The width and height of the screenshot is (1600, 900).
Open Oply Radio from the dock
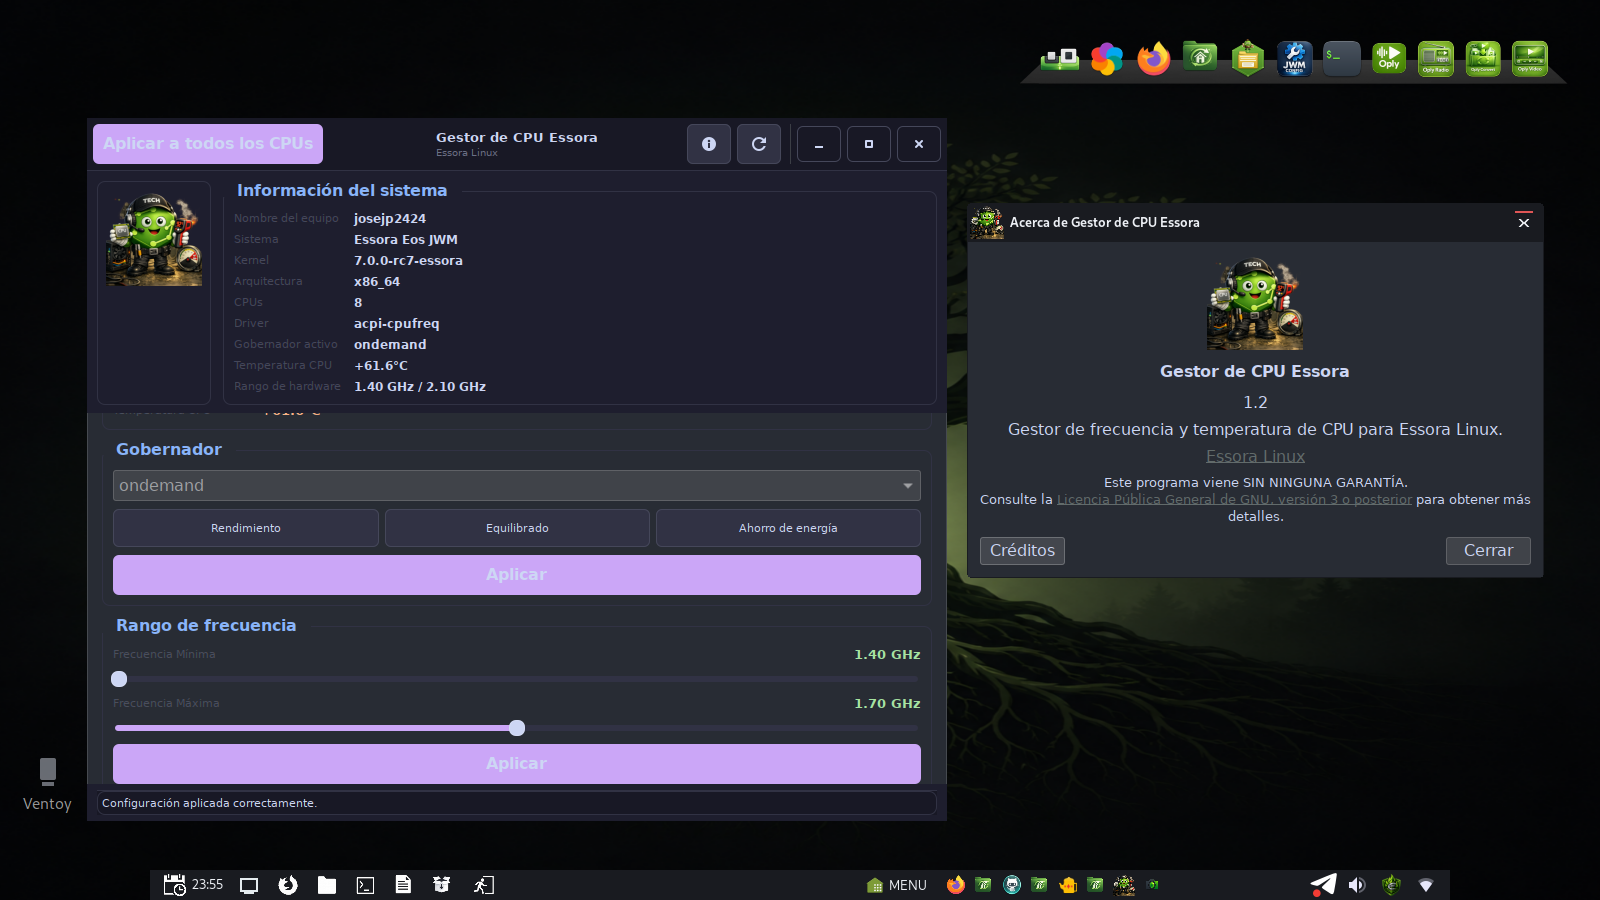[x=1436, y=59]
